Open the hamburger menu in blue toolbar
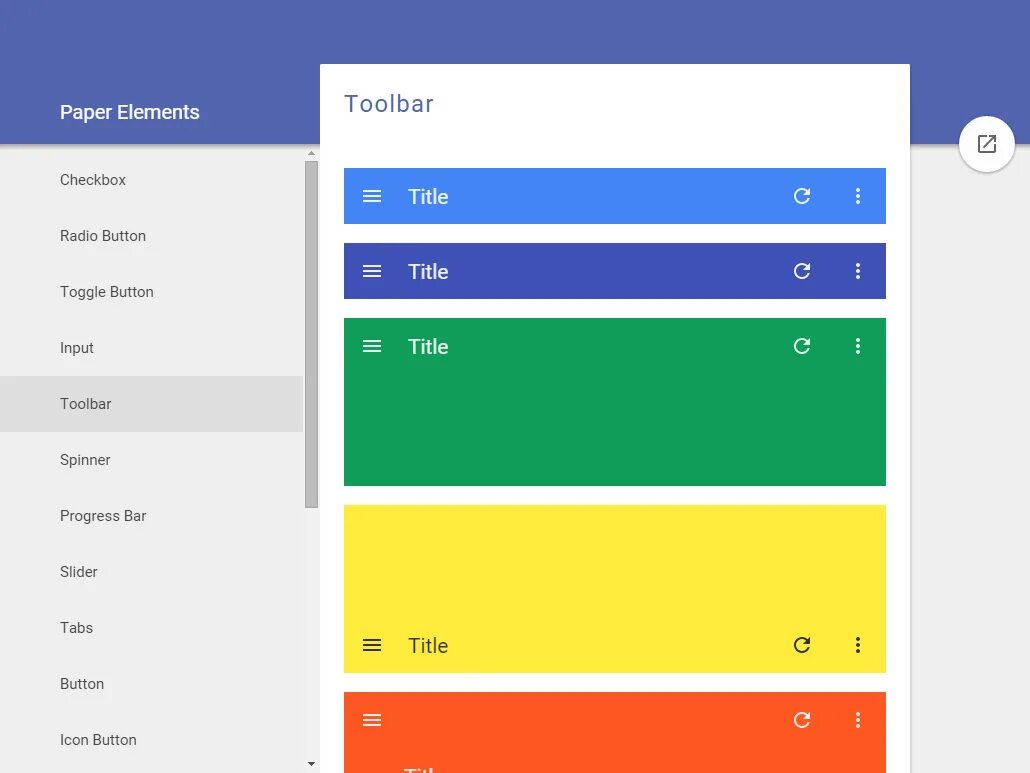1030x773 pixels. click(x=372, y=196)
